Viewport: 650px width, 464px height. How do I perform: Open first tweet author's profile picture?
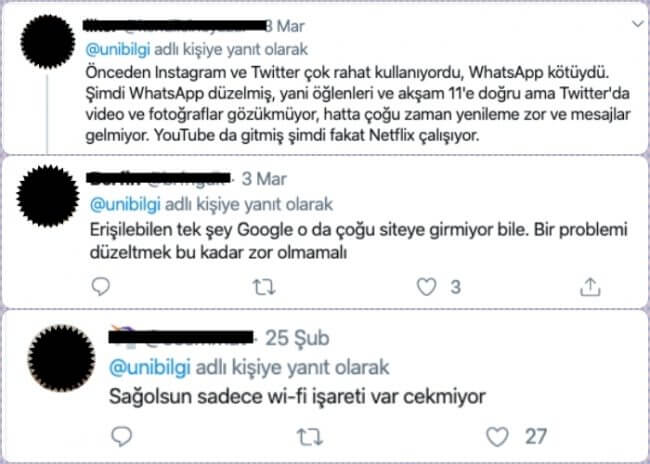[x=48, y=41]
